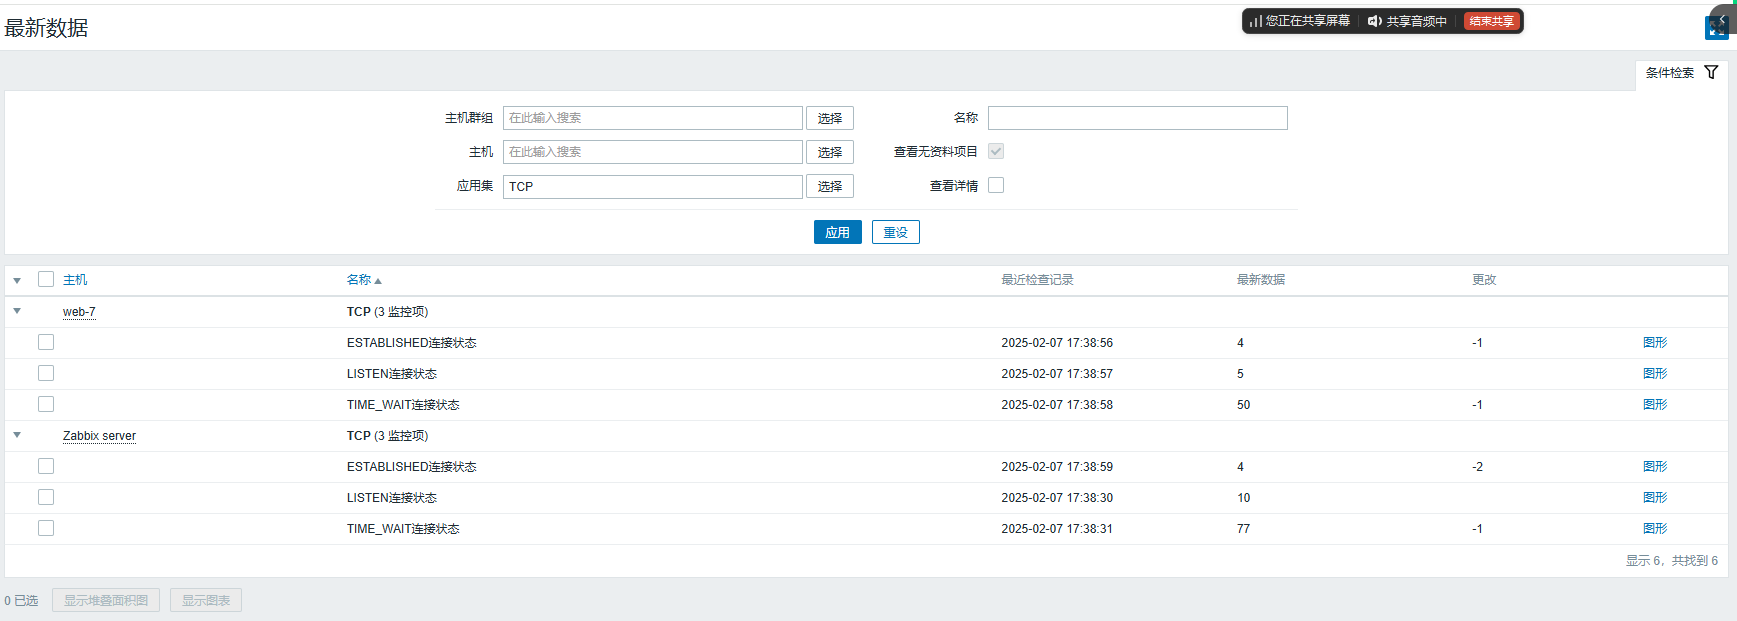The image size is (1737, 621).
Task: Click the red 结束共享 button
Action: (1491, 21)
